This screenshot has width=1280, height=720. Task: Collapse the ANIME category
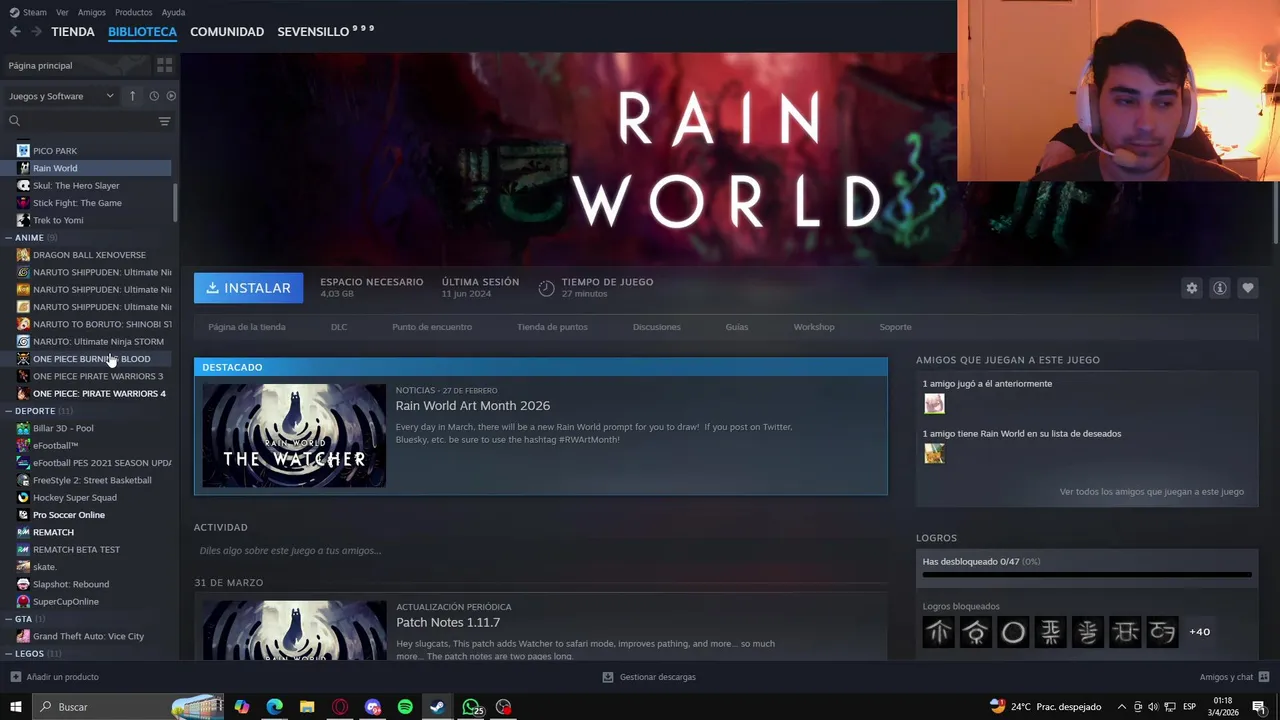pos(8,238)
